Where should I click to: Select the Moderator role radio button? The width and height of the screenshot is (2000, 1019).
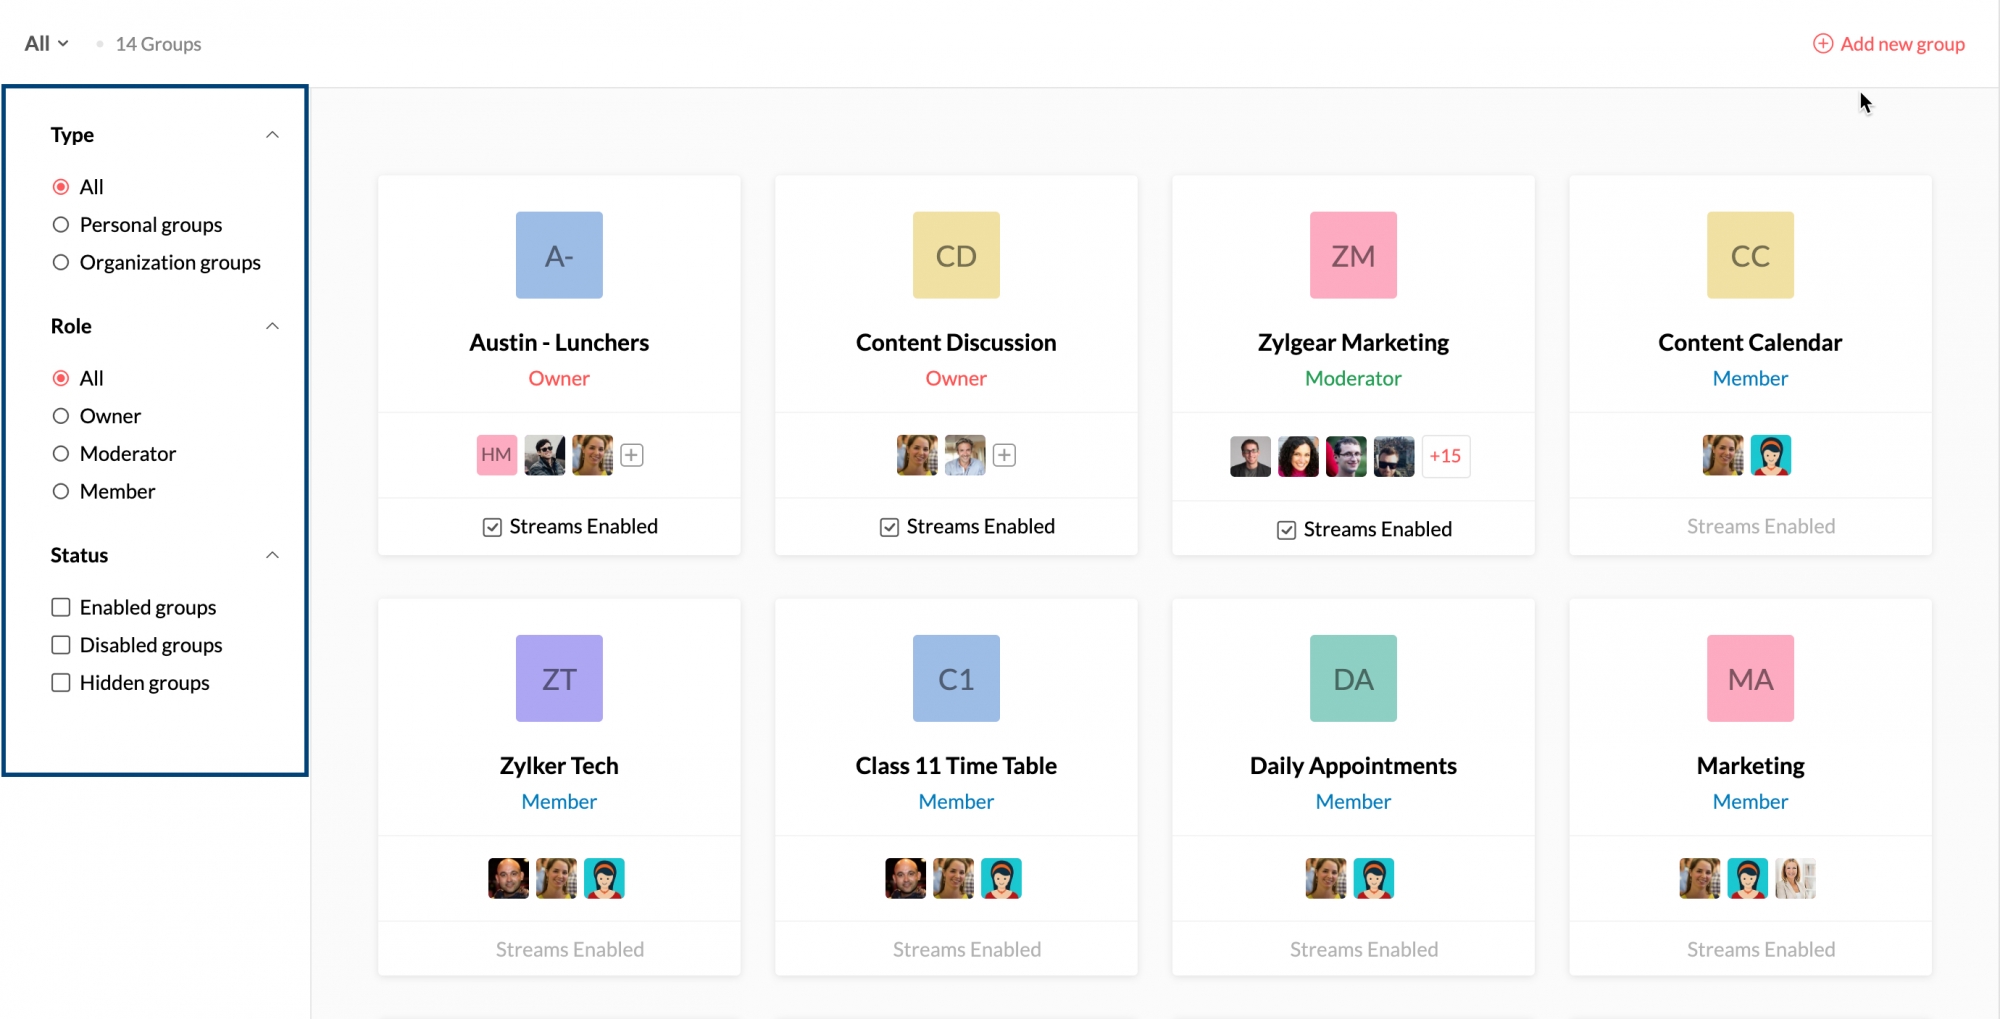click(61, 454)
